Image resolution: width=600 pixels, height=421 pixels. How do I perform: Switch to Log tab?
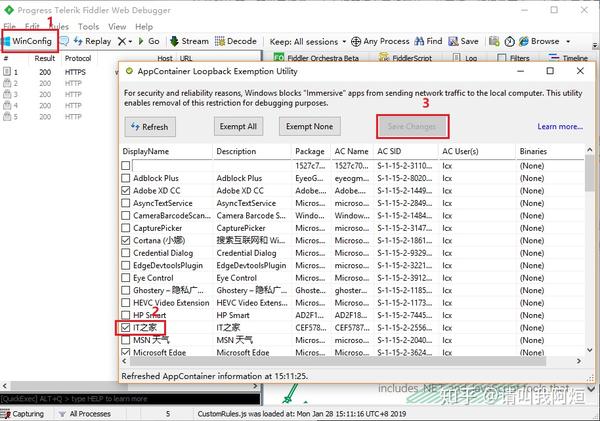465,57
